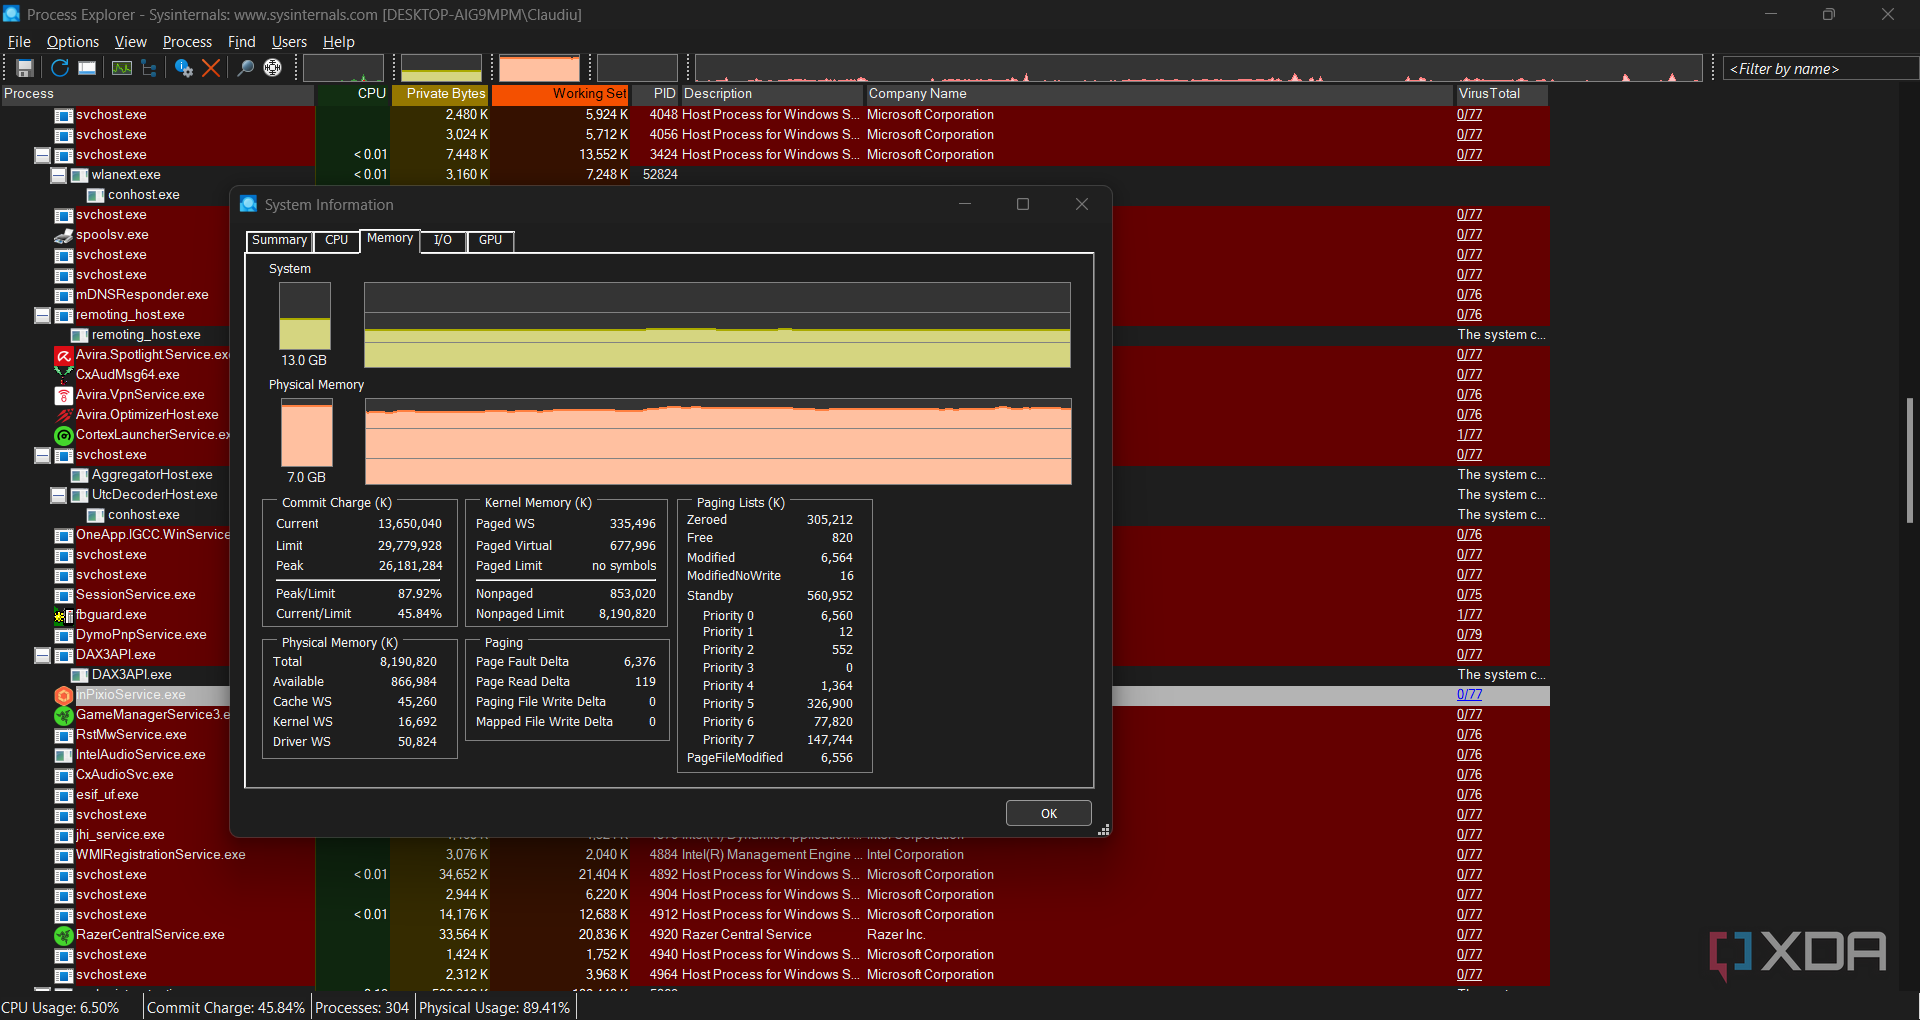Select the Memory tab in System Information
The height and width of the screenshot is (1020, 1920).
click(x=390, y=239)
